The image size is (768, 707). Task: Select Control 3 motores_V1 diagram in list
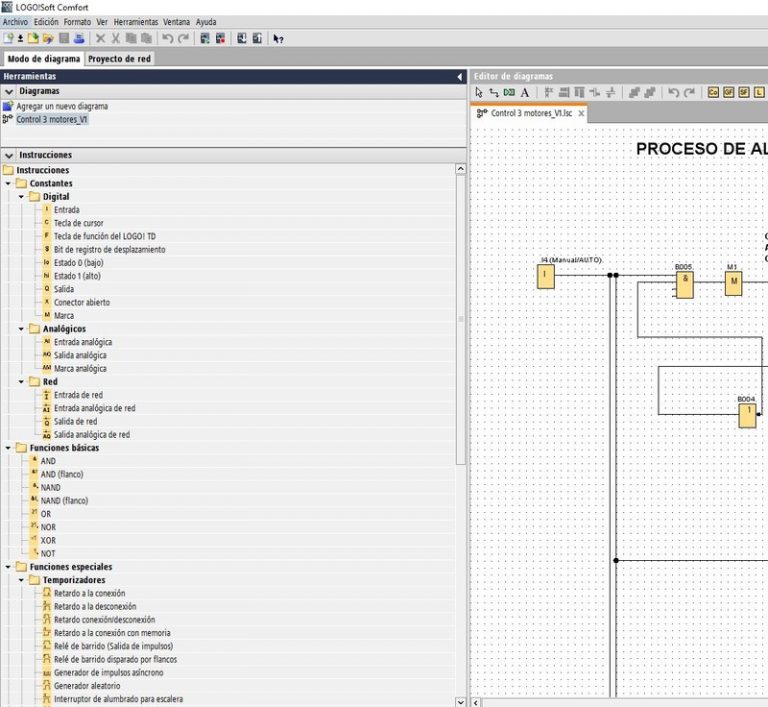(x=52, y=119)
